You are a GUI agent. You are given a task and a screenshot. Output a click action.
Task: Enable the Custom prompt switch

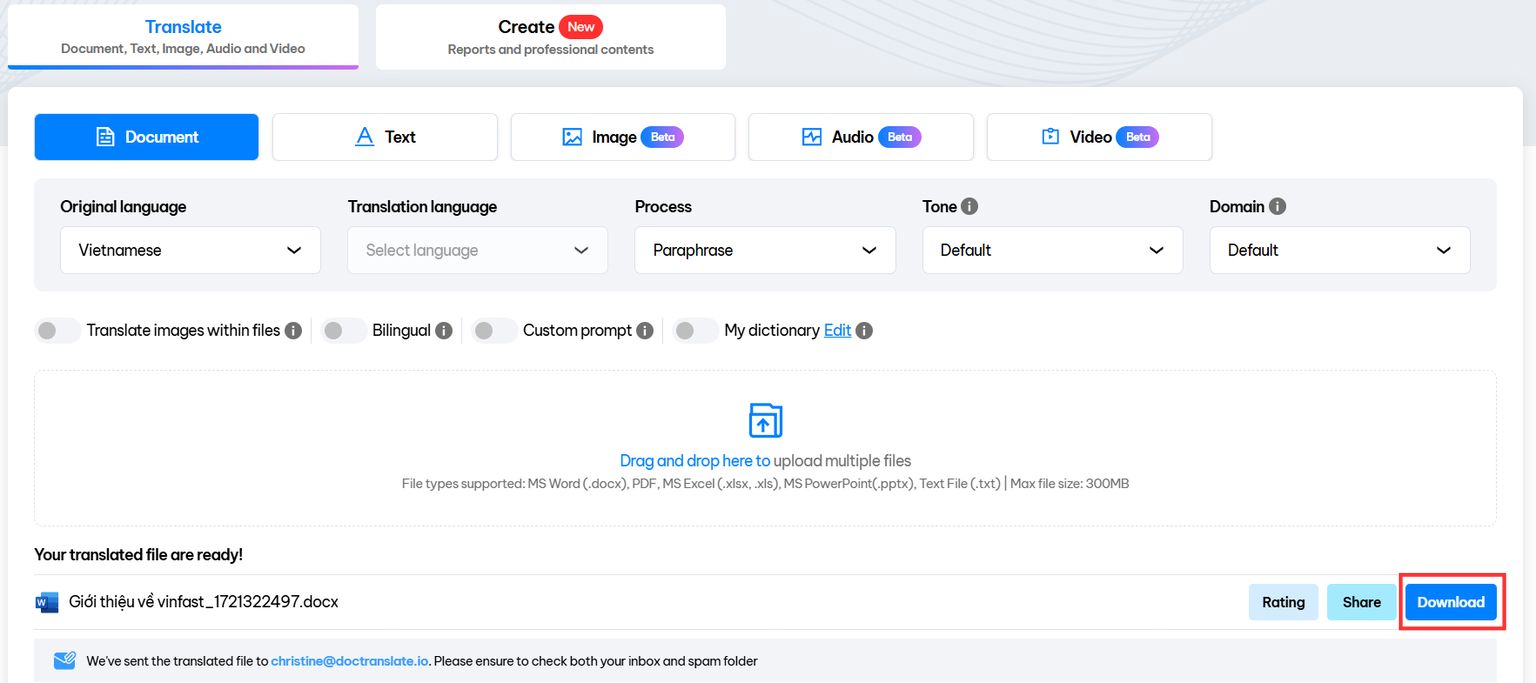click(x=494, y=330)
